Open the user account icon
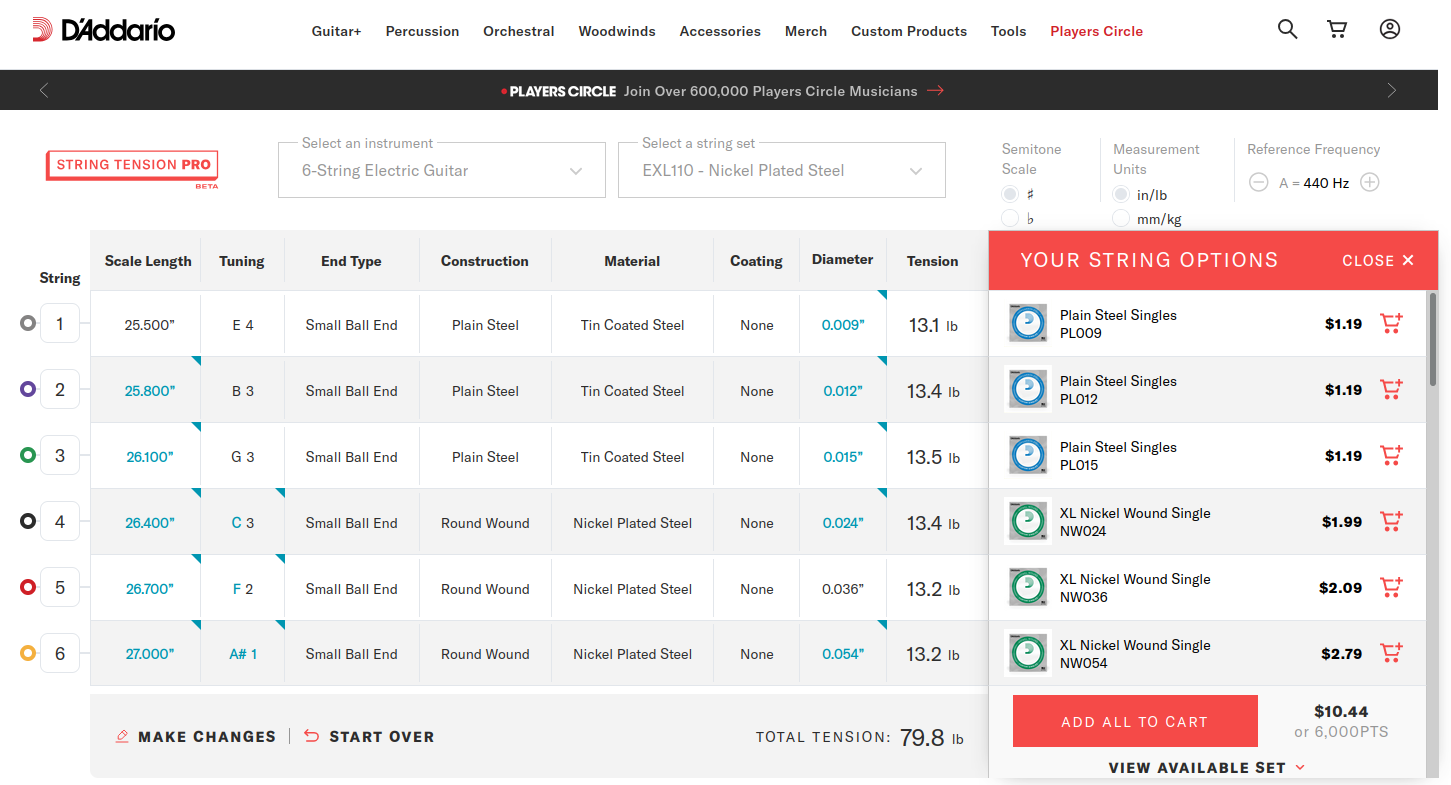1451x785 pixels. (x=1390, y=30)
